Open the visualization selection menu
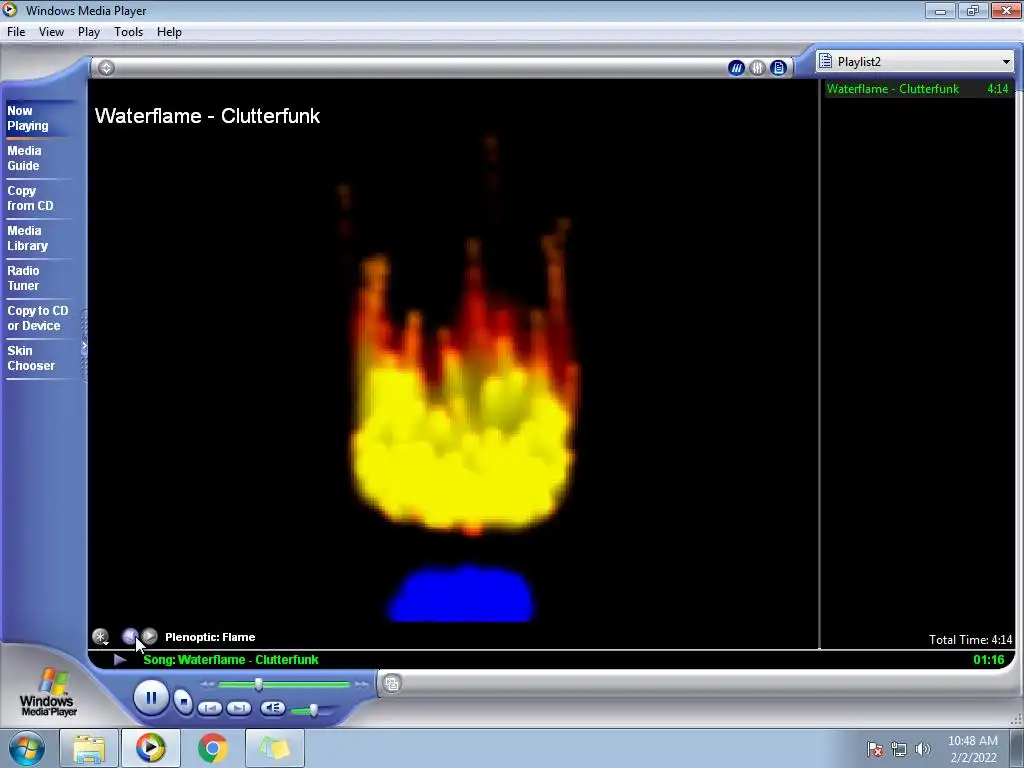 tap(101, 636)
